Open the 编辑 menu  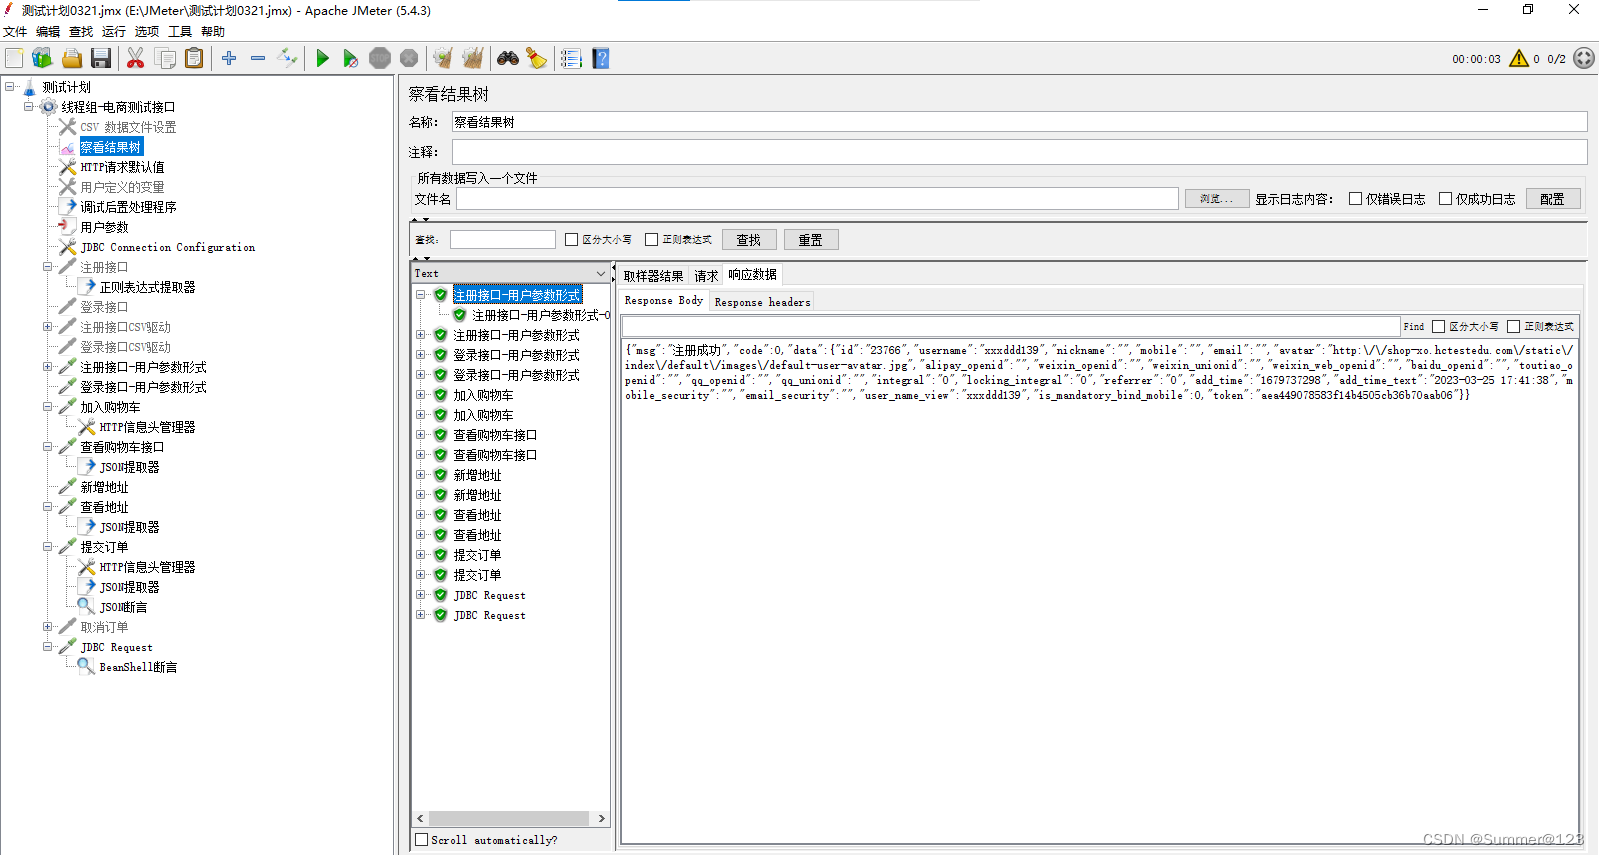click(48, 32)
